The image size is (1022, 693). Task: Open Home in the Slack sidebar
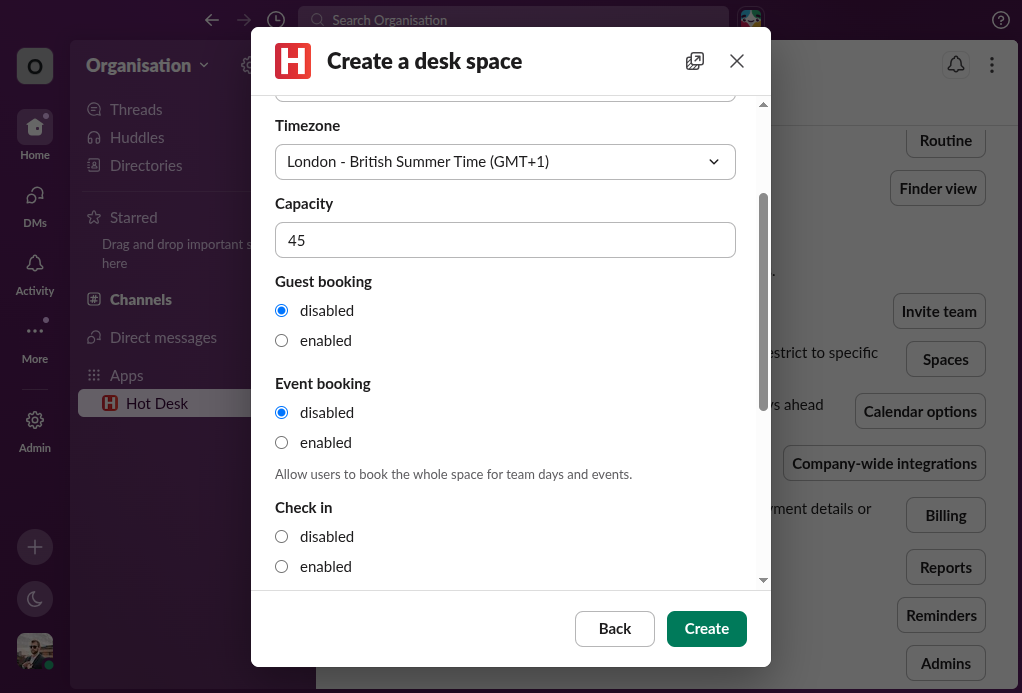pyautogui.click(x=35, y=136)
